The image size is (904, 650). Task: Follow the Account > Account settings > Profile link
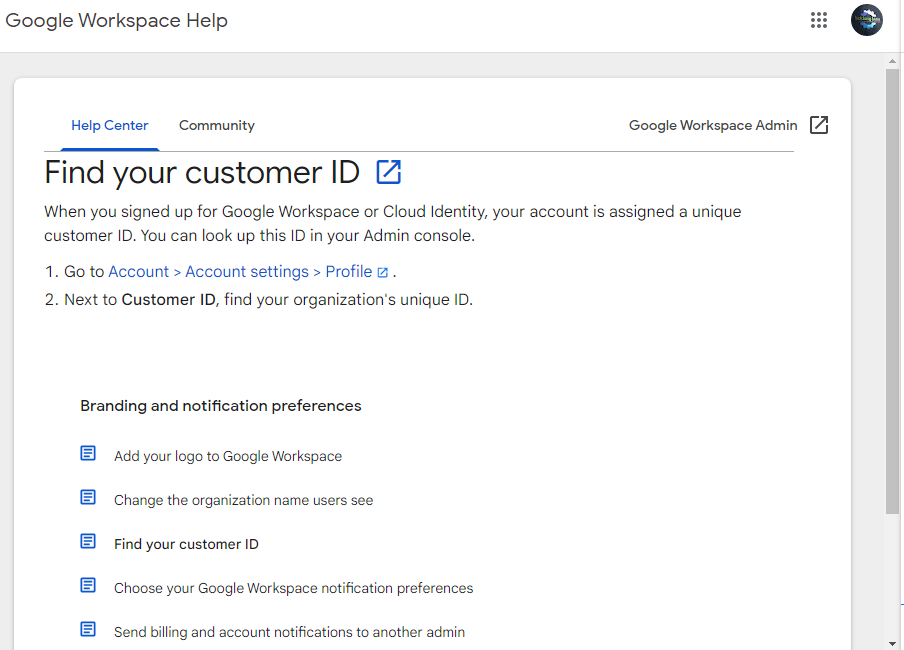click(240, 272)
